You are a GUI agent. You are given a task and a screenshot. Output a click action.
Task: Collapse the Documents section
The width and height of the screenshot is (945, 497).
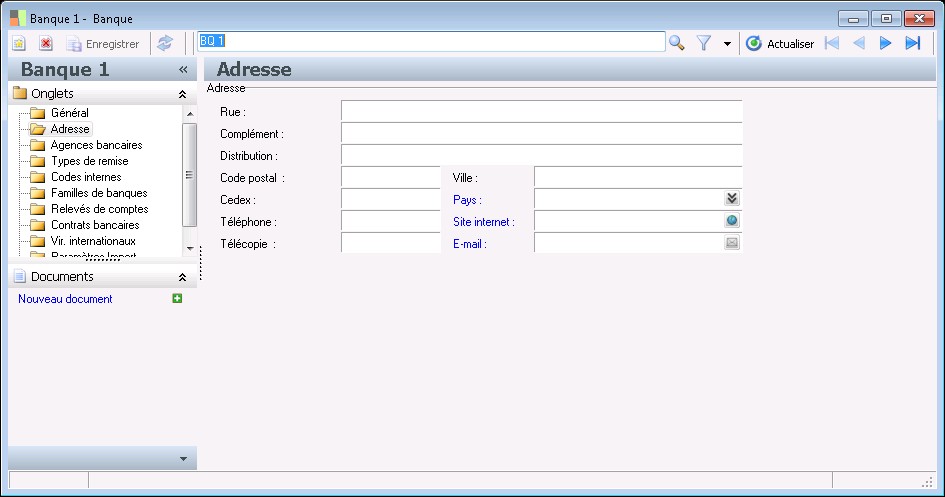(182, 277)
